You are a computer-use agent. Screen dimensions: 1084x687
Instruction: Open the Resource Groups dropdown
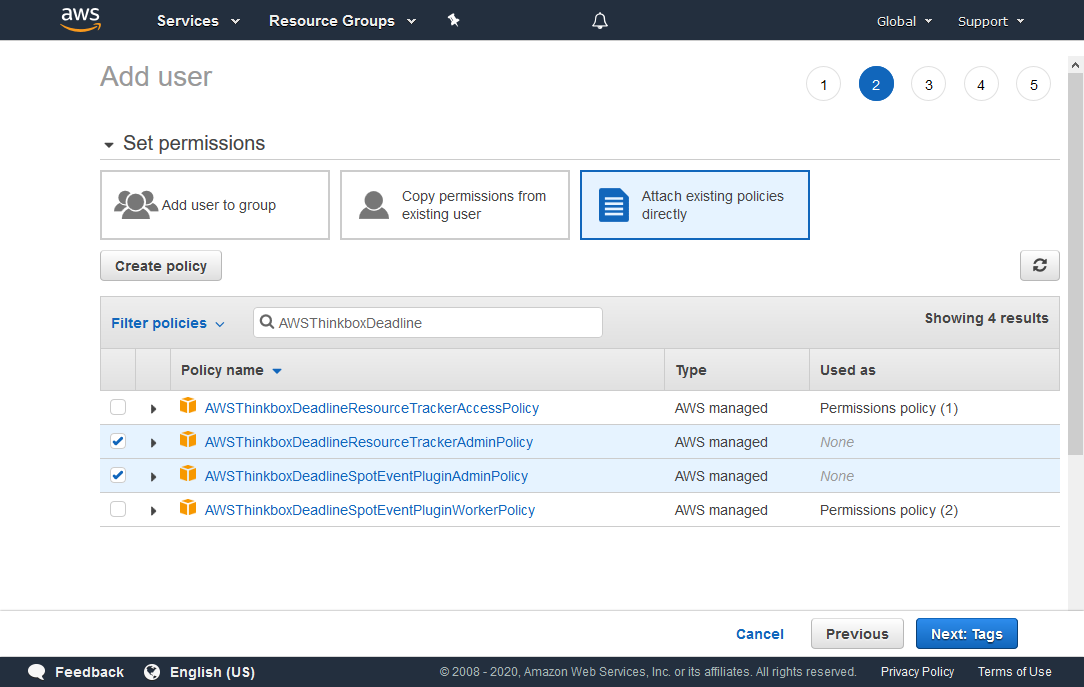(342, 21)
